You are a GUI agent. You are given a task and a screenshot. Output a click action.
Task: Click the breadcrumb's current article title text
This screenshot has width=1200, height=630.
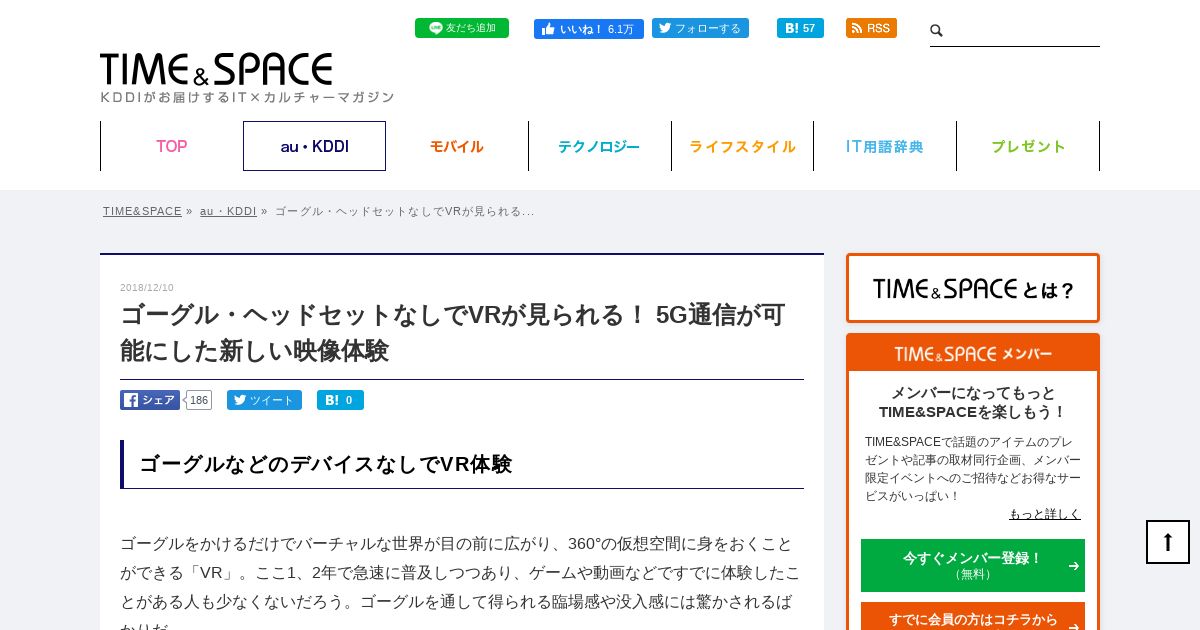point(404,211)
